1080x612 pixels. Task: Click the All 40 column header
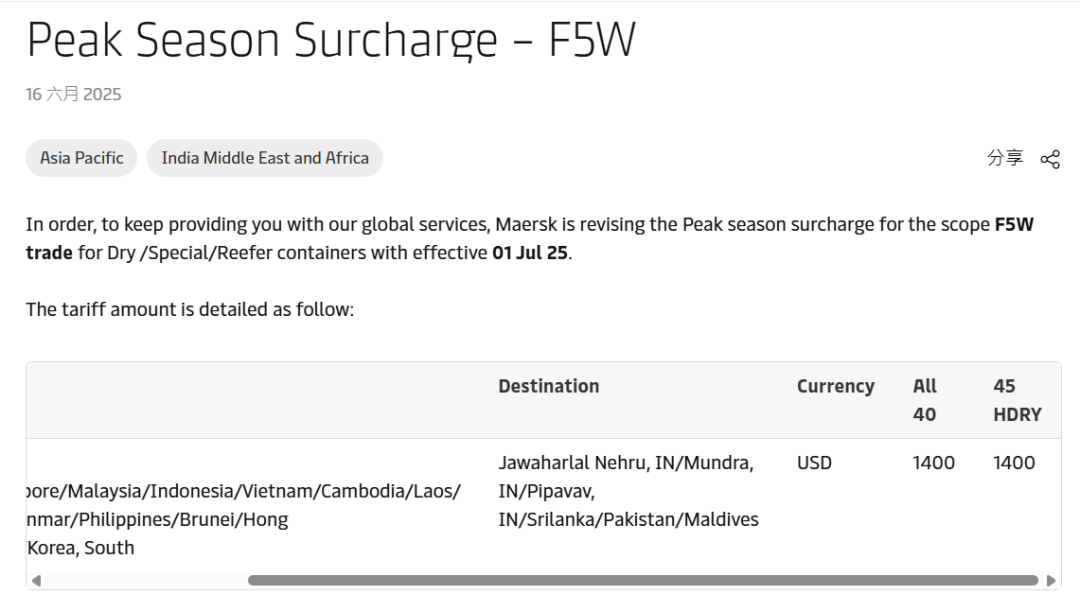click(x=925, y=399)
